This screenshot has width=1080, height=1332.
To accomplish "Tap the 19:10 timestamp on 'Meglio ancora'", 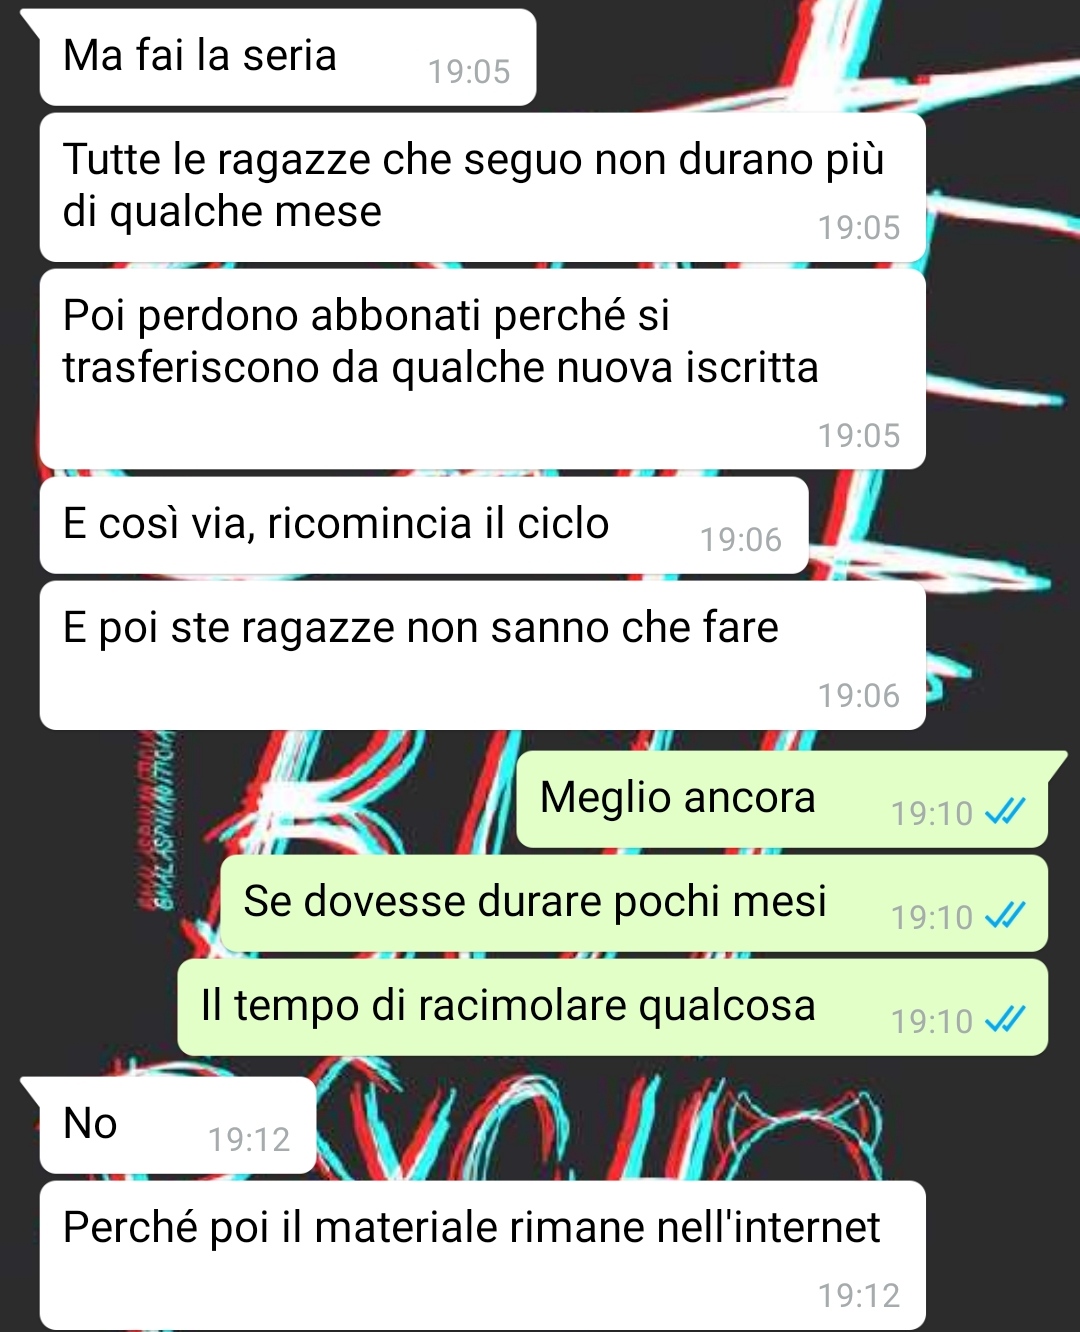I will (932, 814).
